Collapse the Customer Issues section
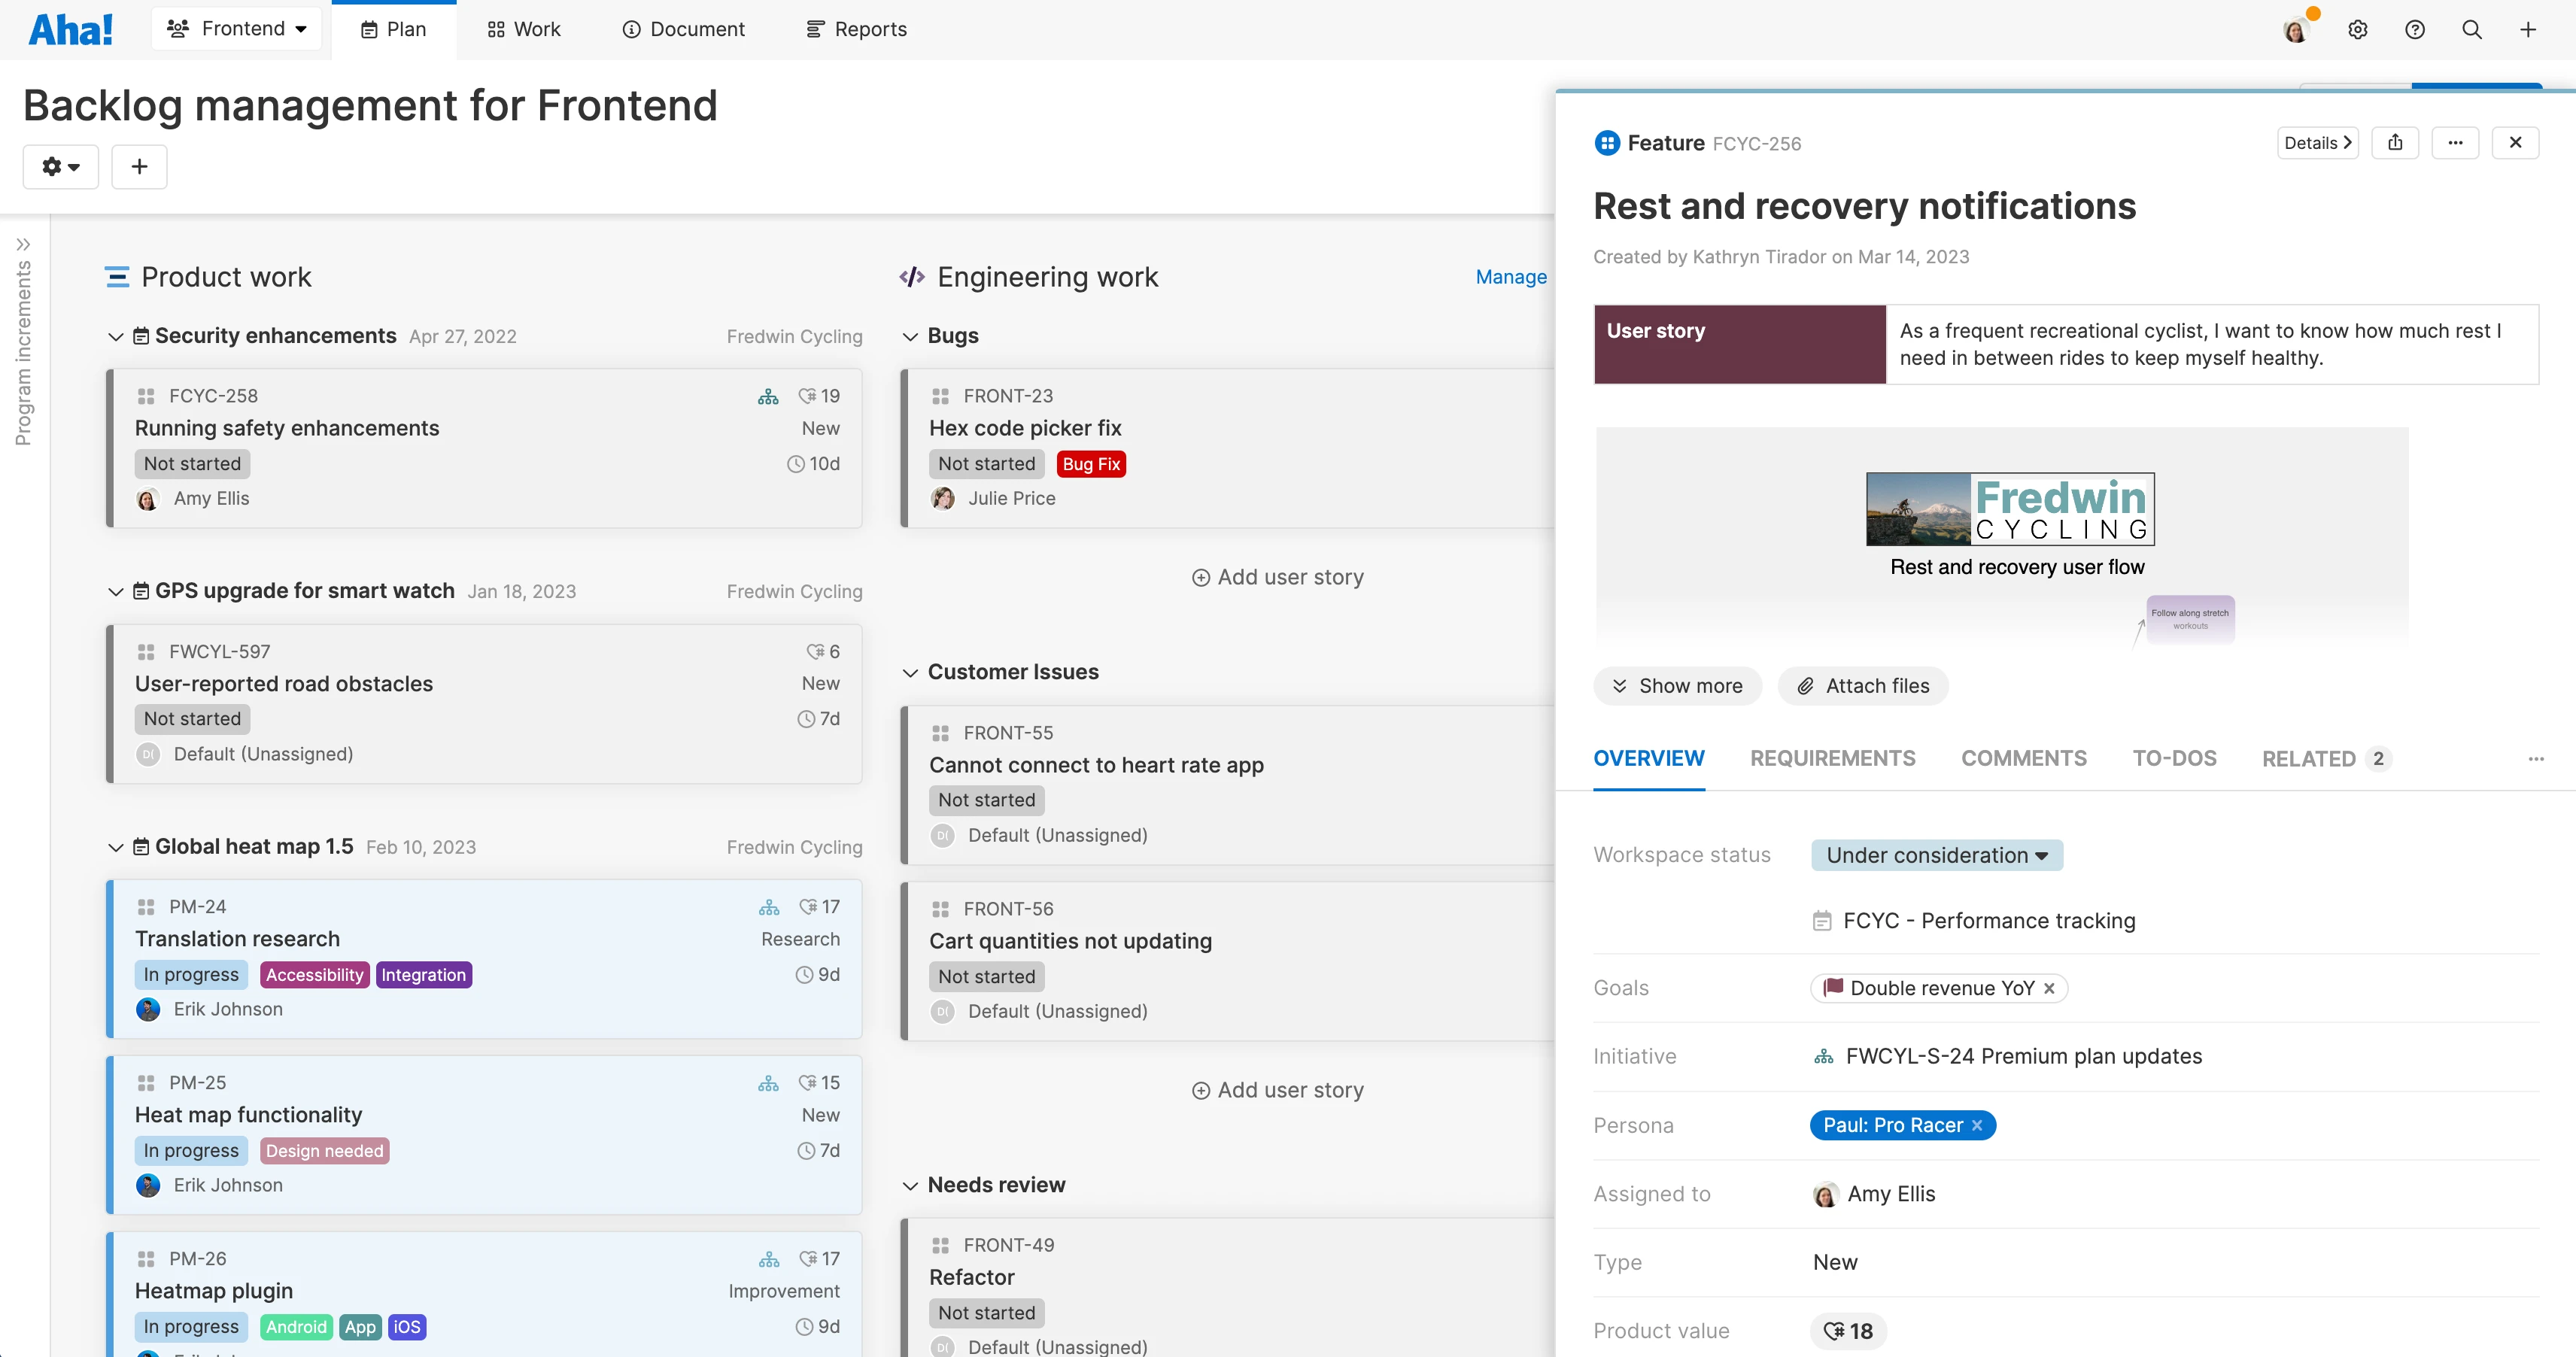The width and height of the screenshot is (2576, 1357). (x=910, y=673)
